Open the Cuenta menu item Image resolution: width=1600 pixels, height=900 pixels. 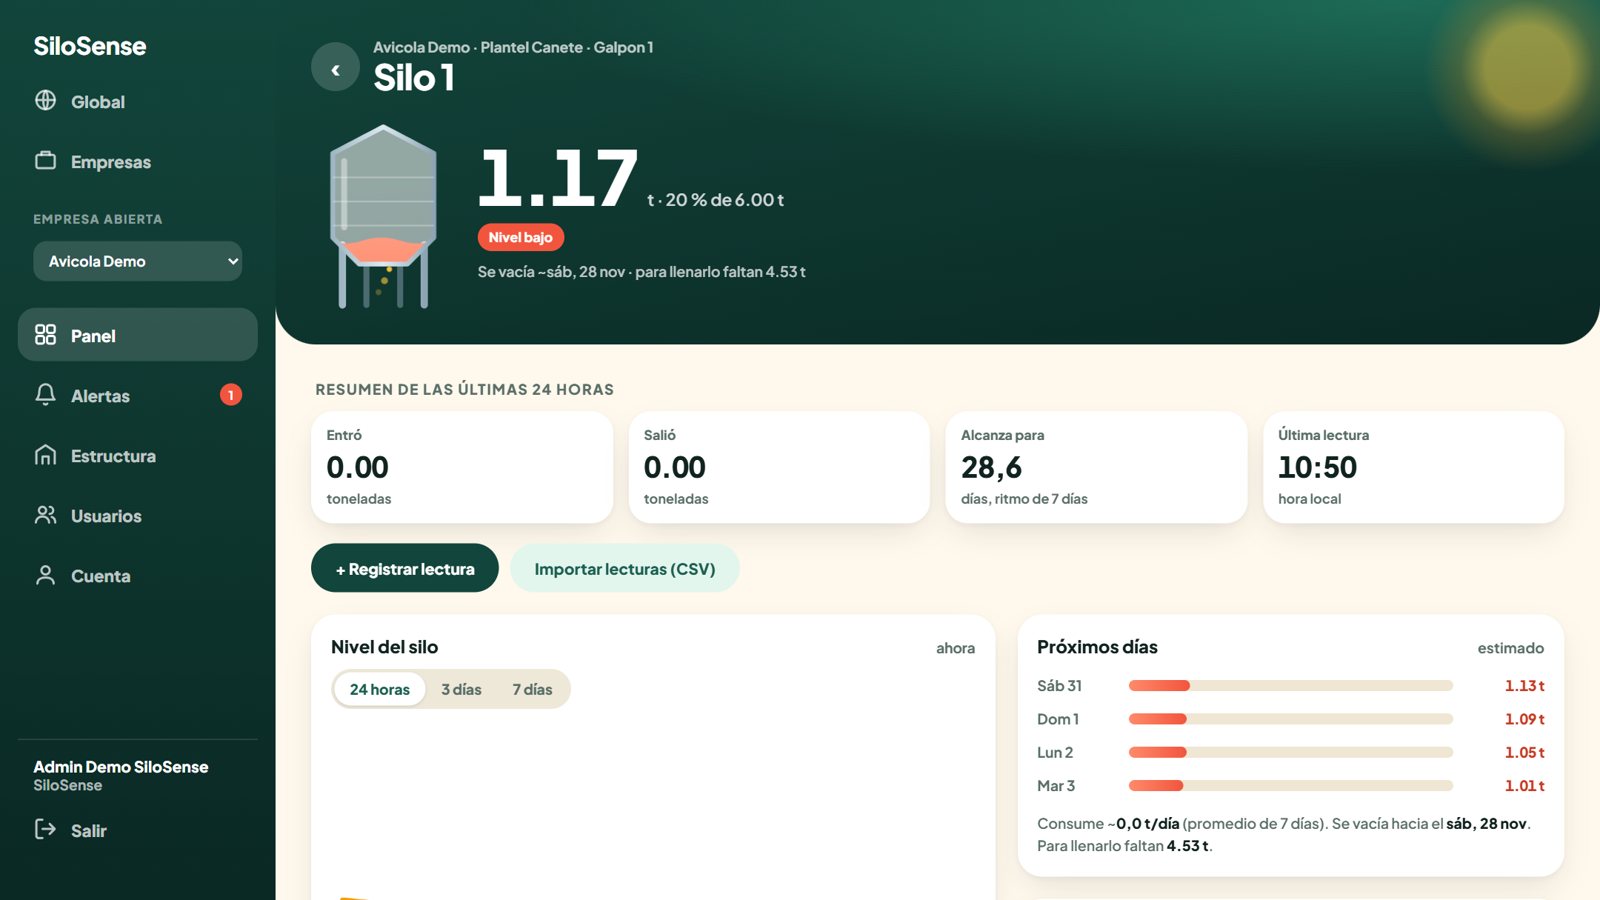click(138, 575)
